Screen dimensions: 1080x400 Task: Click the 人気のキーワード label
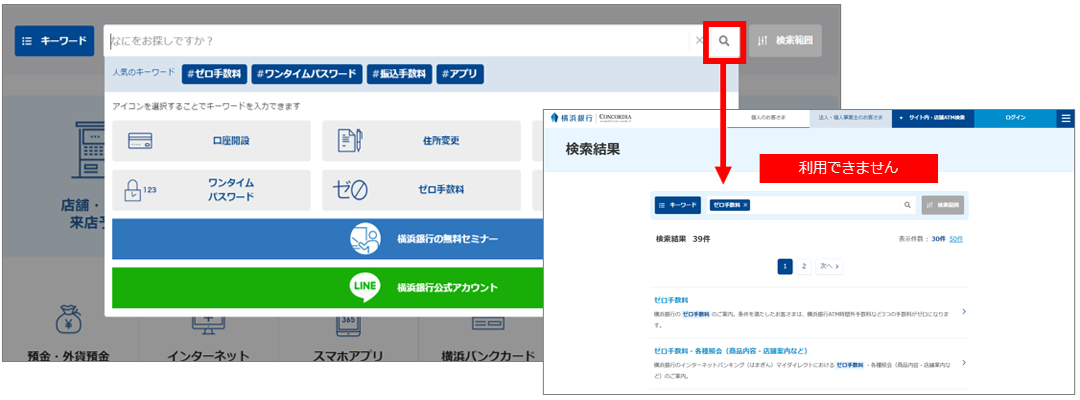(x=143, y=72)
